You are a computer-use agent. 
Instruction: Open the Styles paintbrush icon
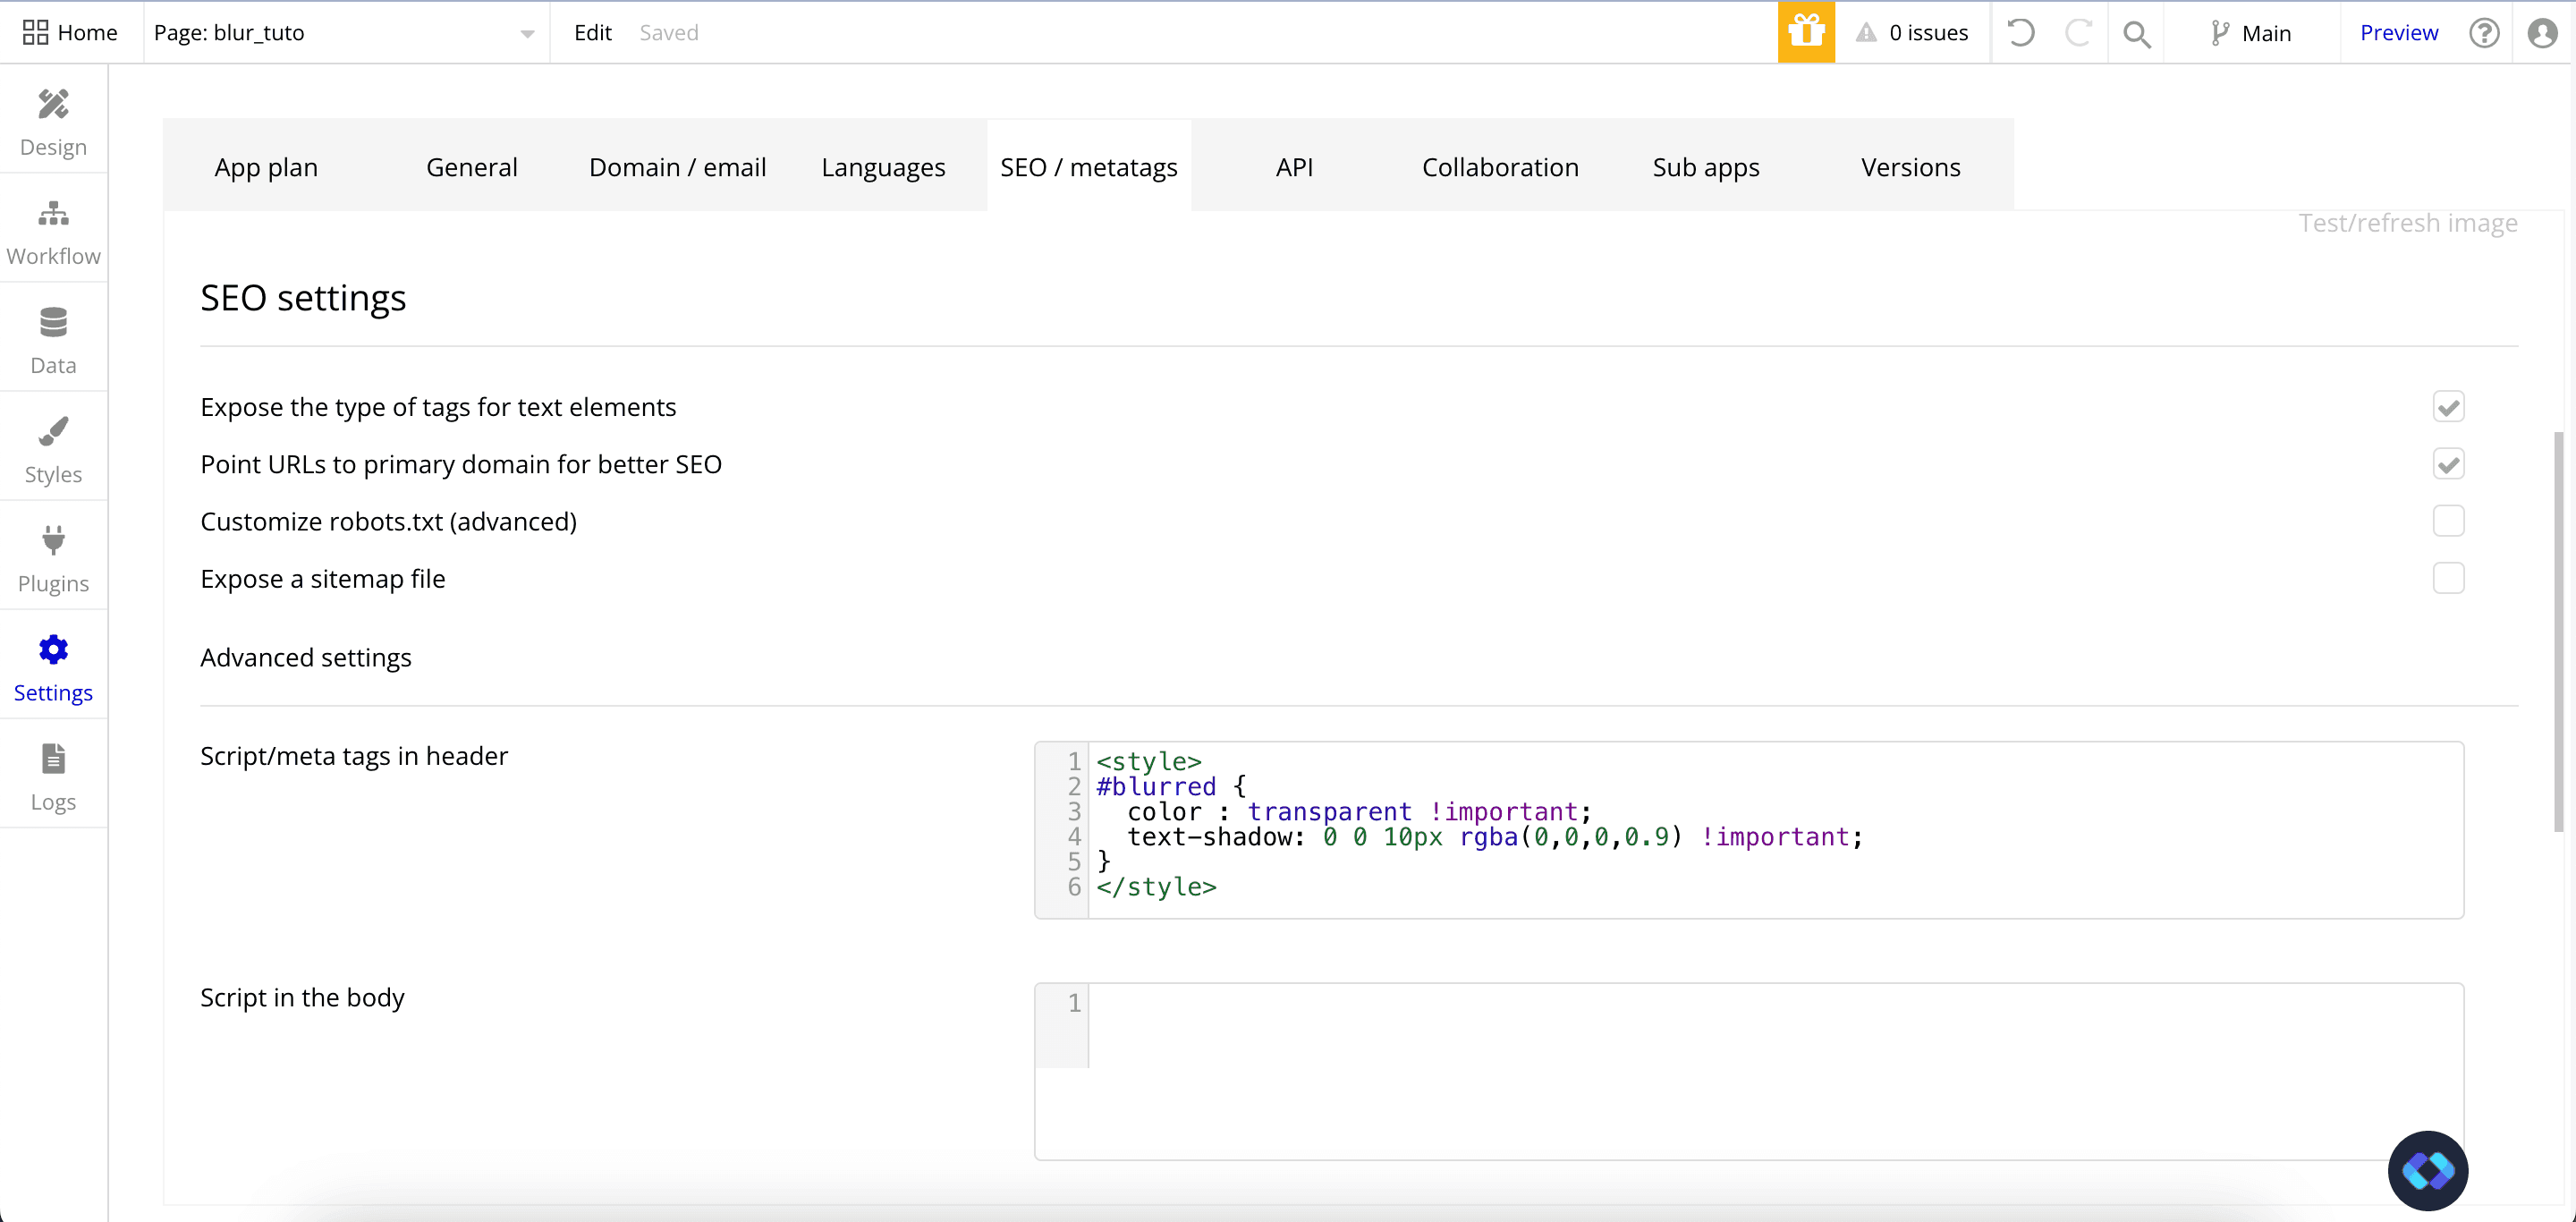pos(53,431)
